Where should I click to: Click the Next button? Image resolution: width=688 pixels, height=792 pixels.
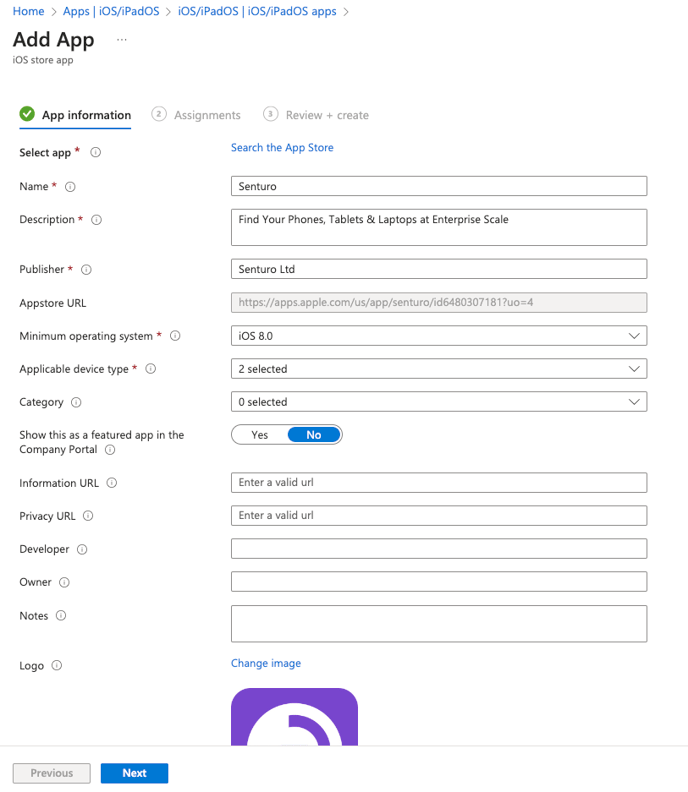point(134,773)
